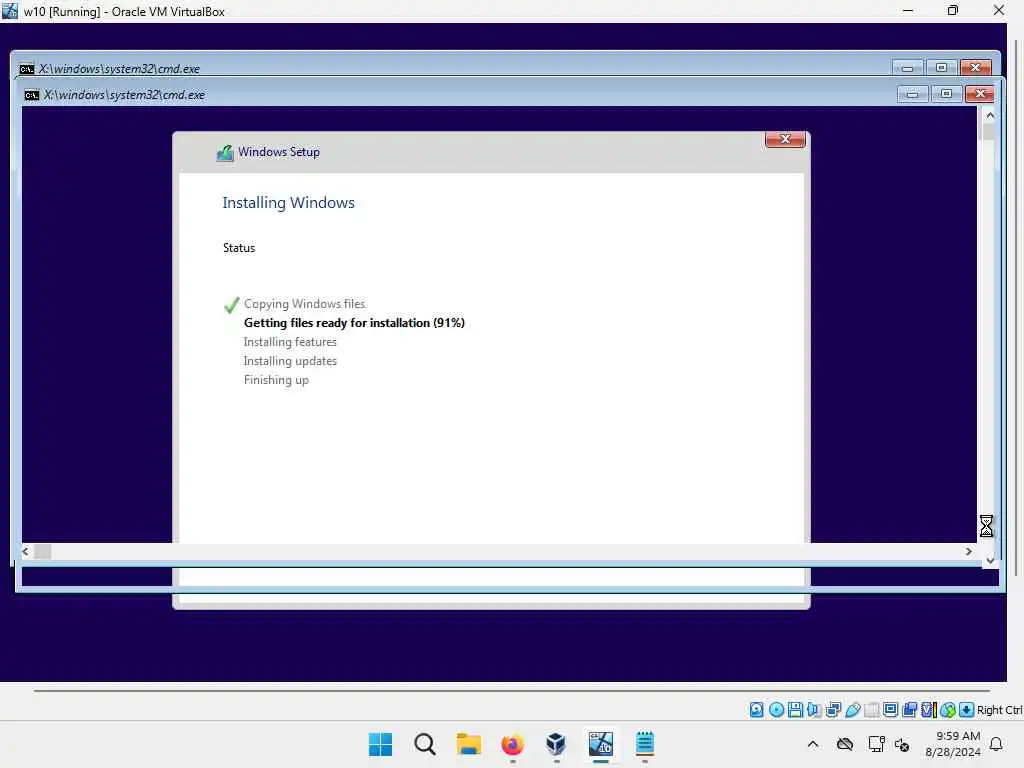Click the muted volume tray icon
The height and width of the screenshot is (768, 1024).
click(x=903, y=744)
